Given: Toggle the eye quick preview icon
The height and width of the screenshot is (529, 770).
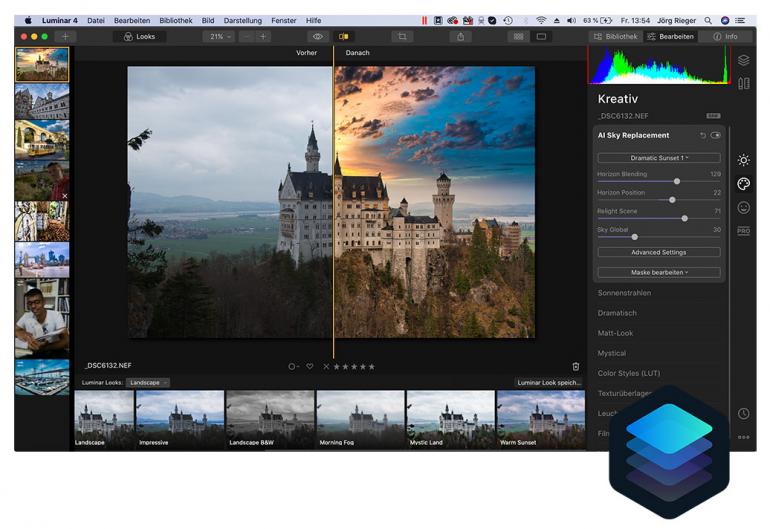Looking at the screenshot, I should pyautogui.click(x=318, y=36).
